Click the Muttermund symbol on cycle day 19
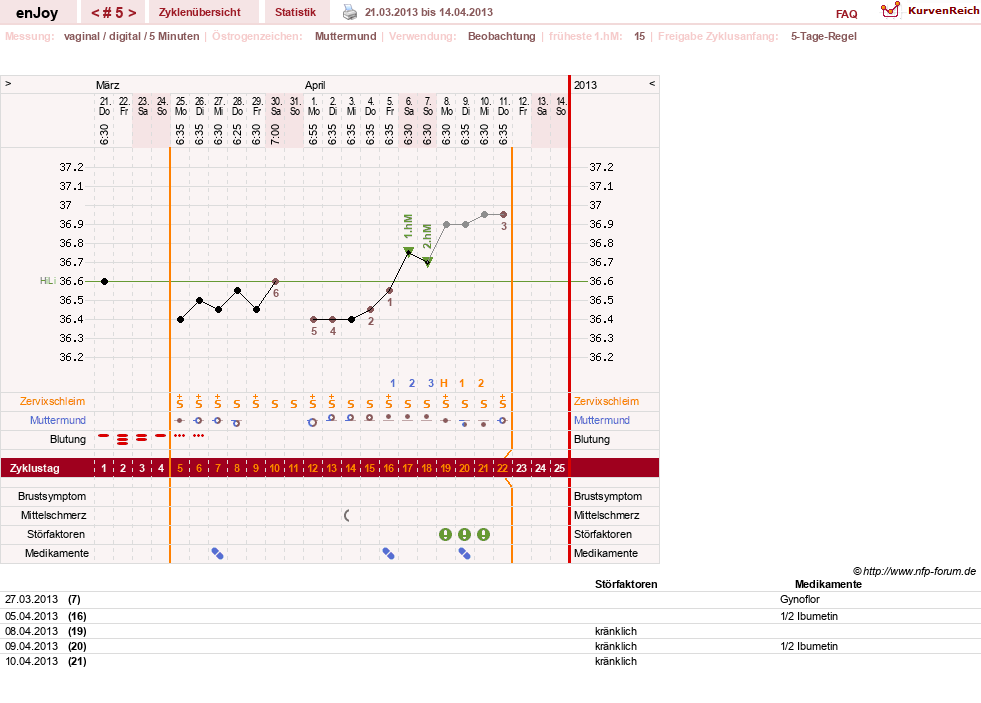Viewport: 981px width, 703px height. pos(445,421)
